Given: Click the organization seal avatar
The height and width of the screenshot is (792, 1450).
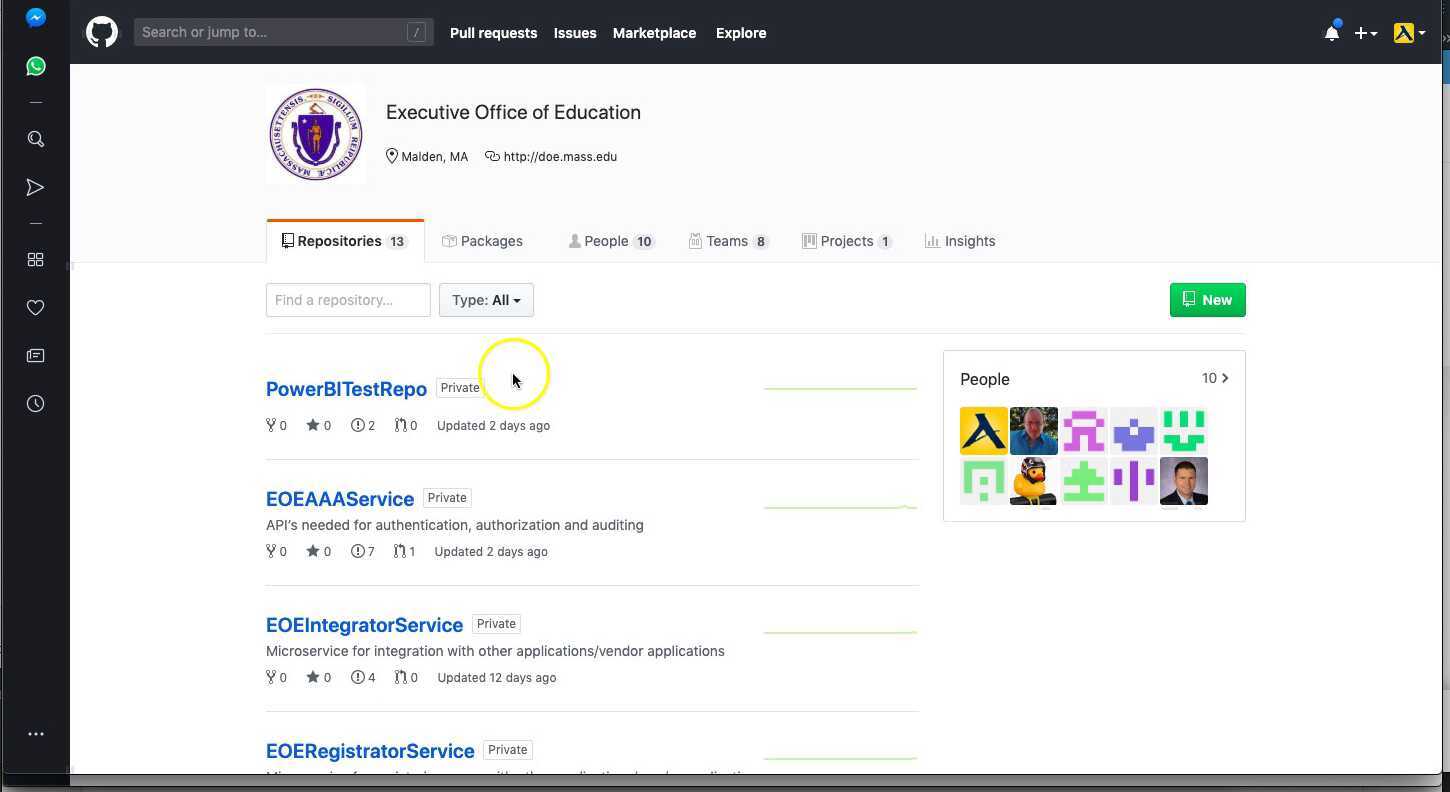Looking at the screenshot, I should click(316, 134).
